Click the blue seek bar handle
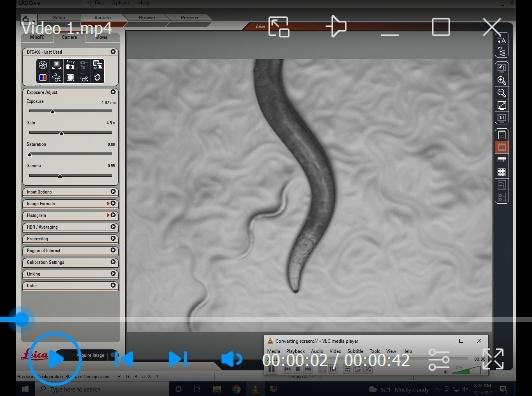532x396 pixels. [22, 319]
